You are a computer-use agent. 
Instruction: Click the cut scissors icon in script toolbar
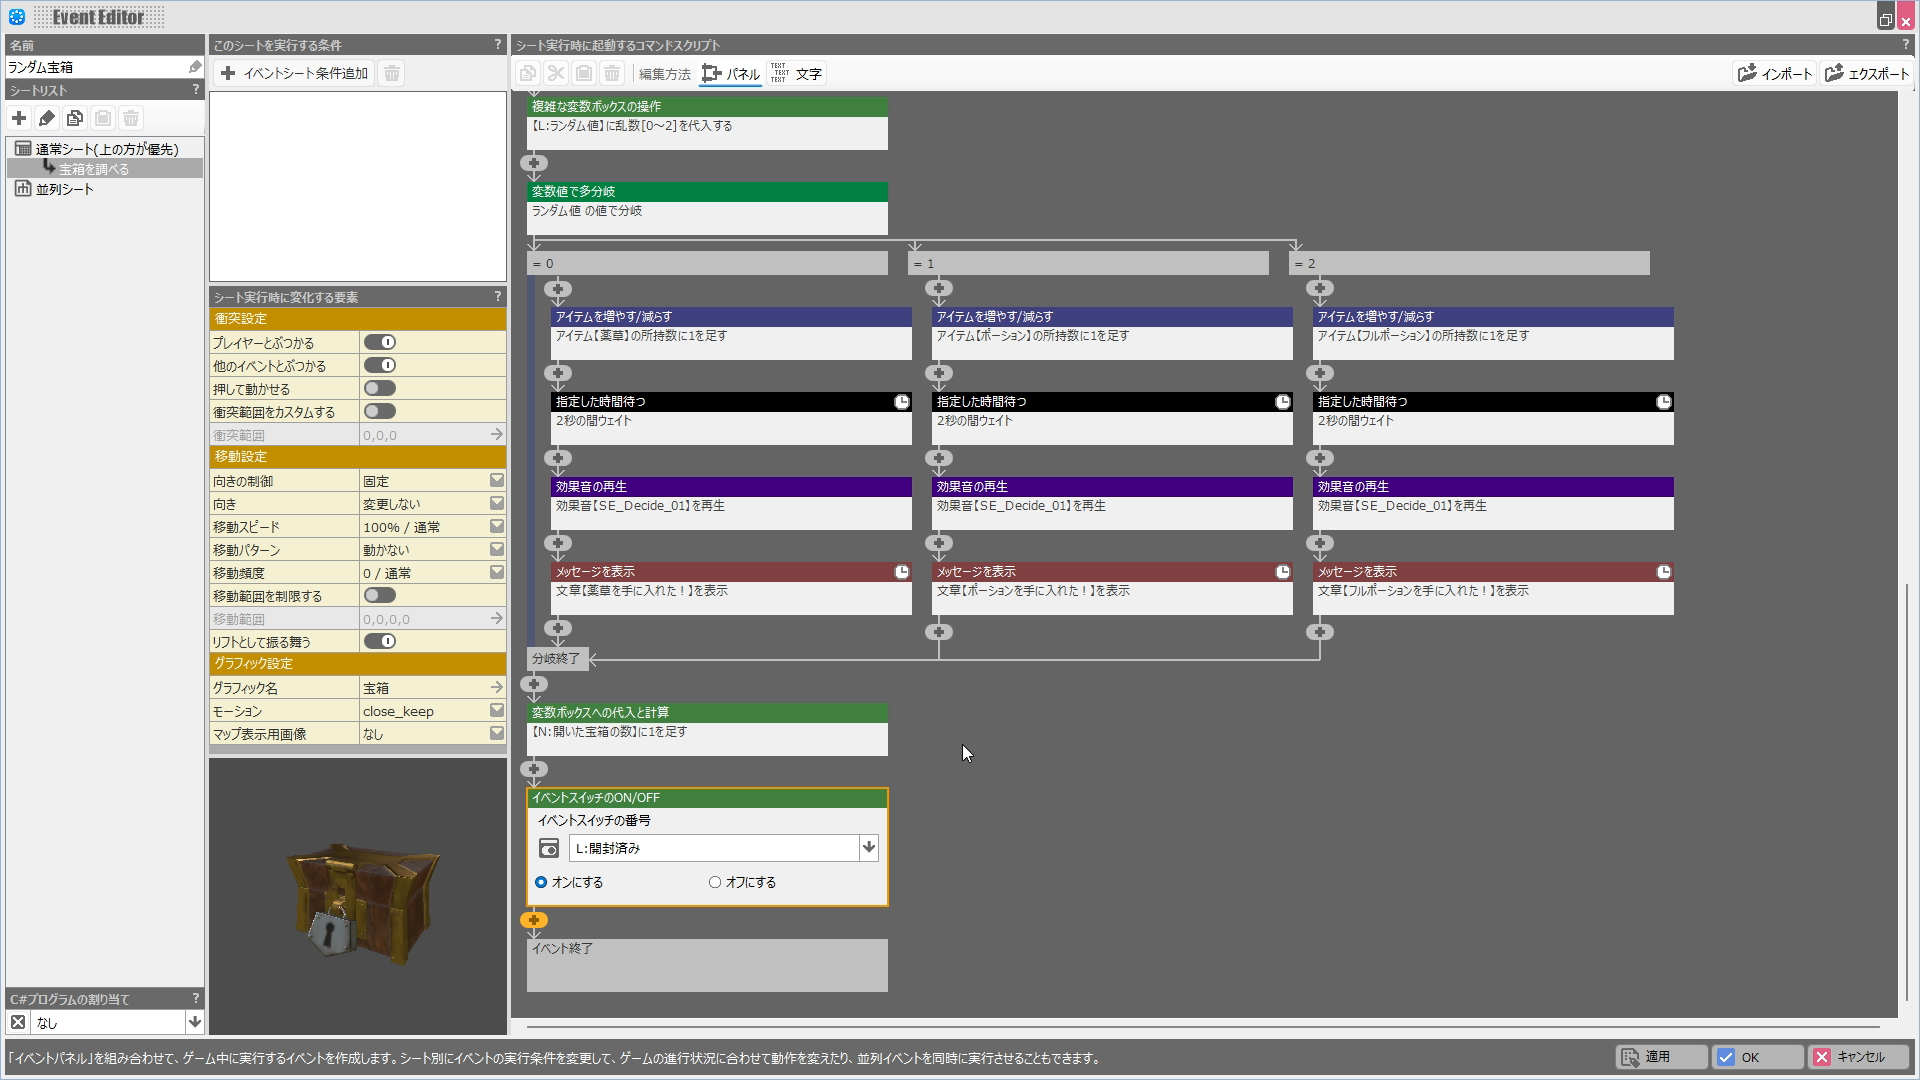(x=556, y=73)
